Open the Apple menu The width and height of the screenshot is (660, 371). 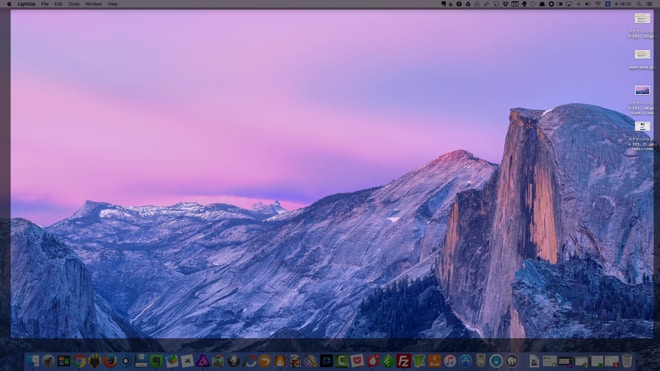9,4
